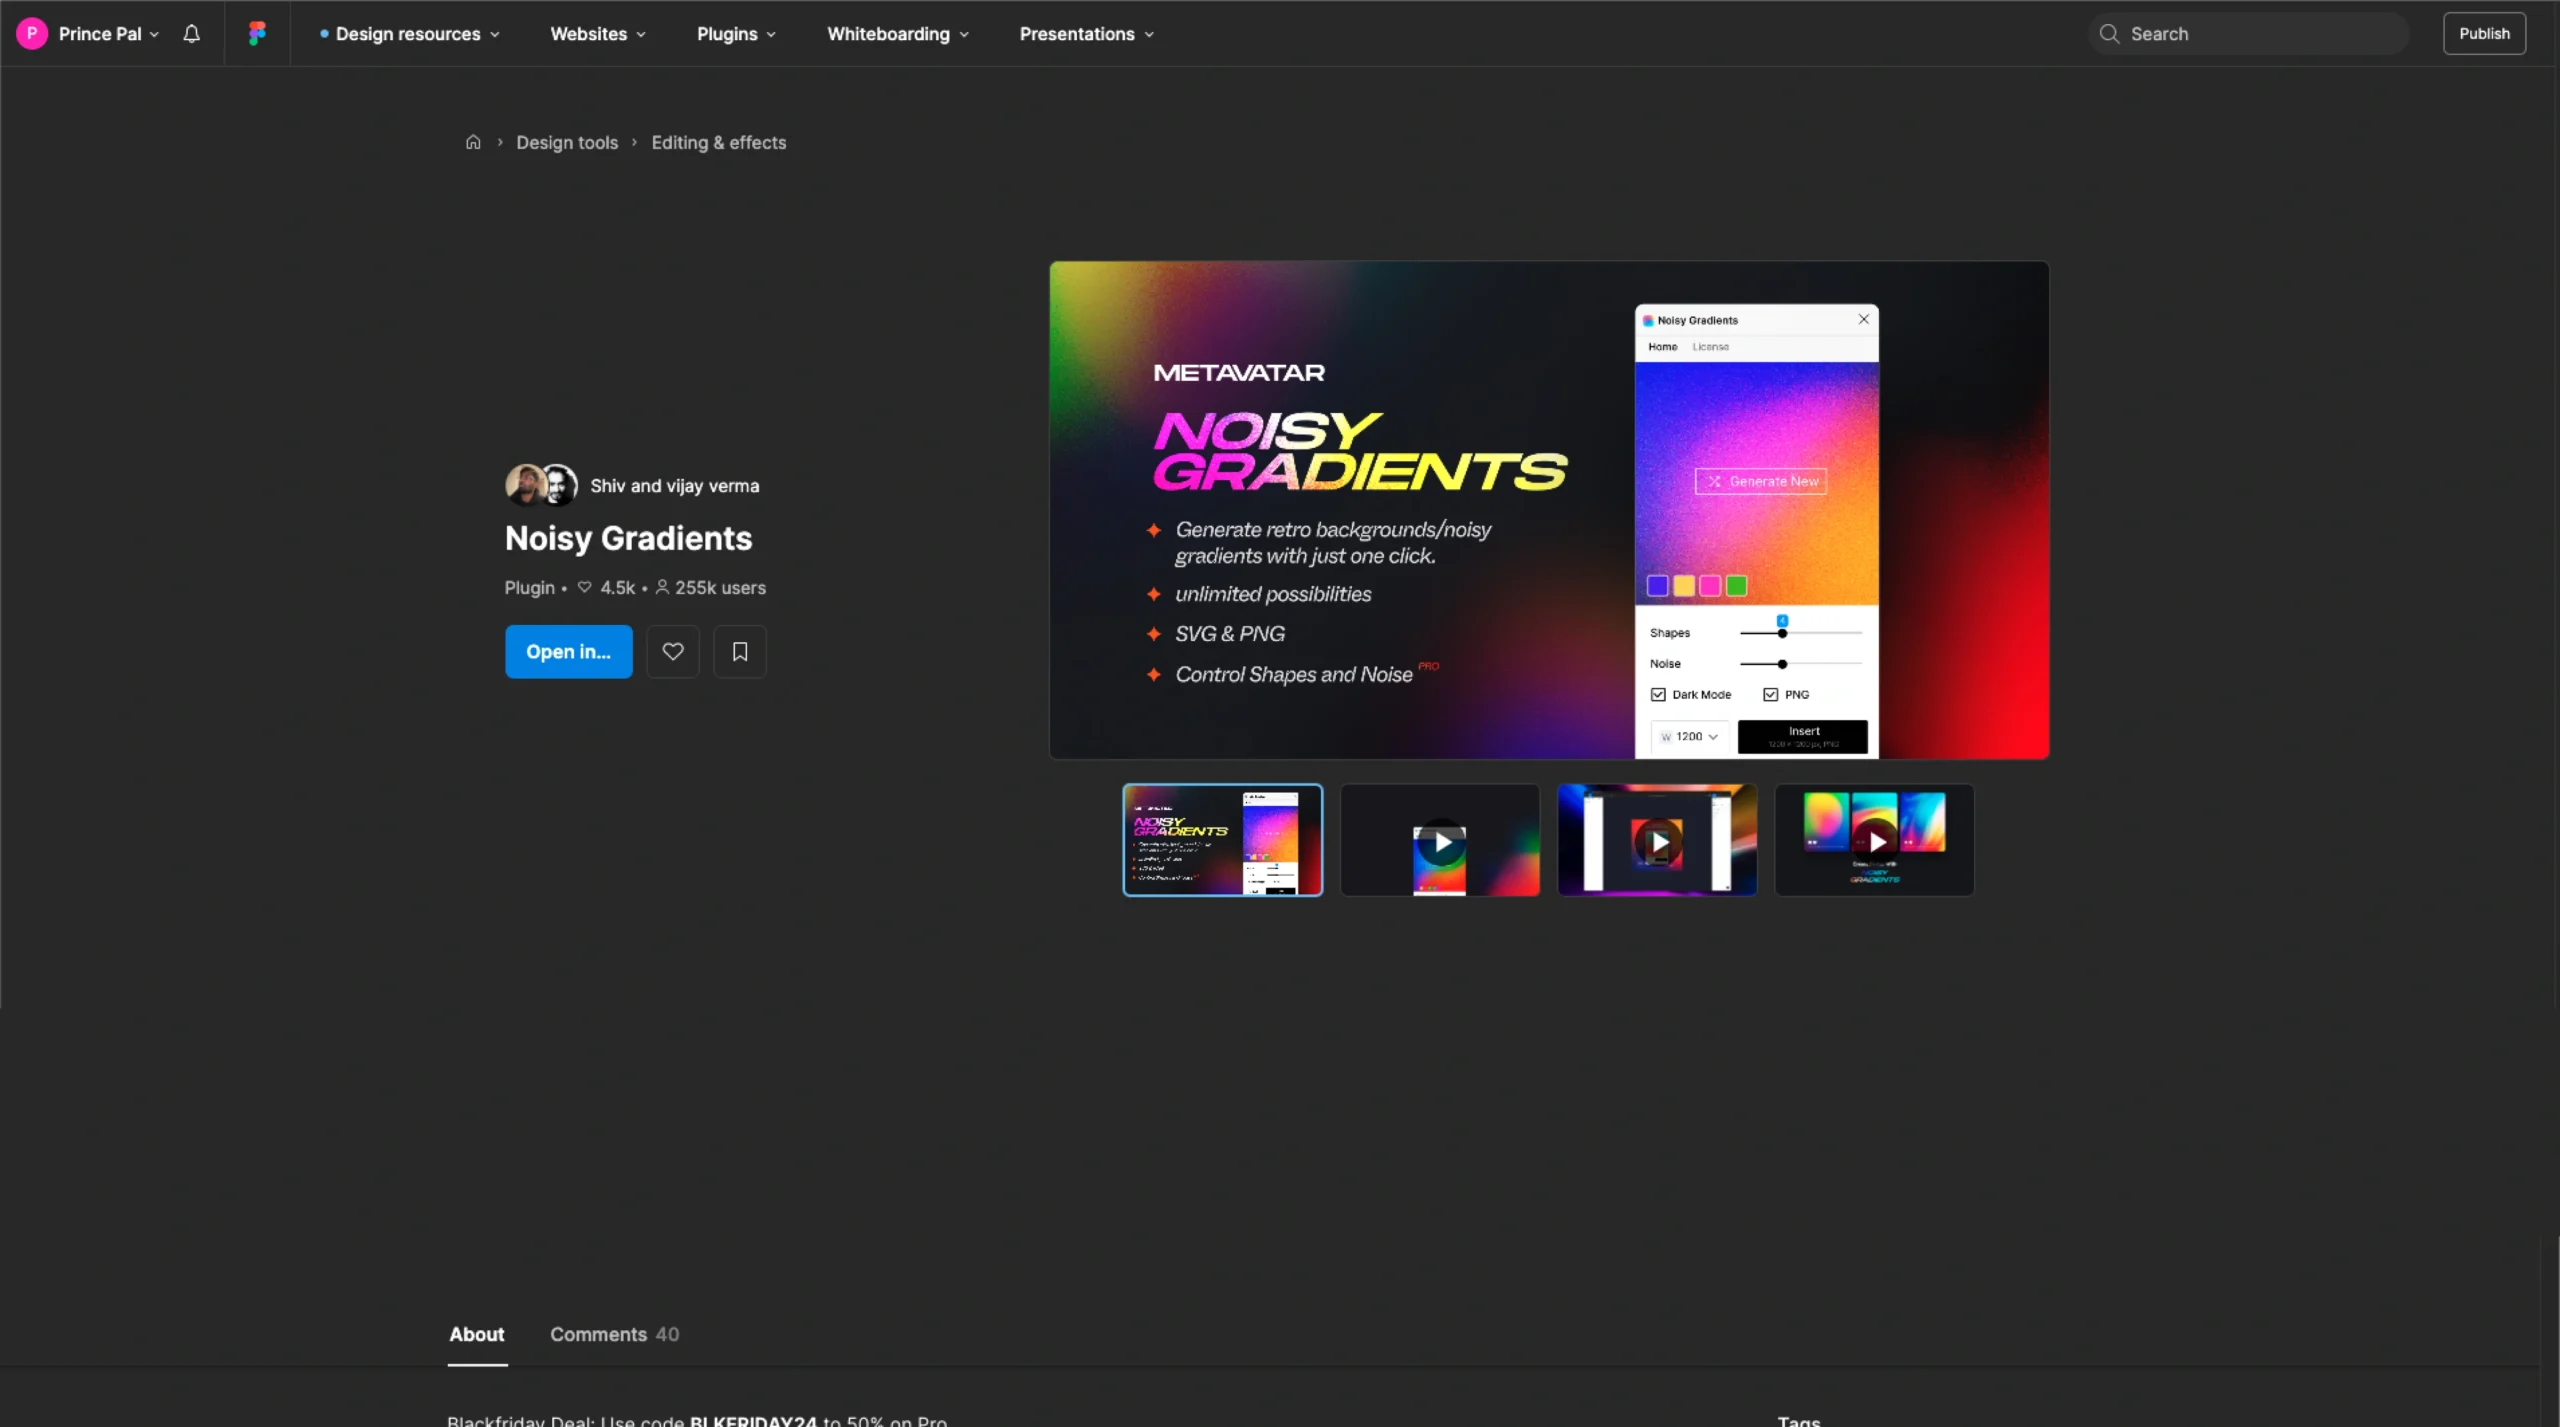Click the Figma logo icon
Viewport: 2560px width, 1427px height.
[257, 34]
